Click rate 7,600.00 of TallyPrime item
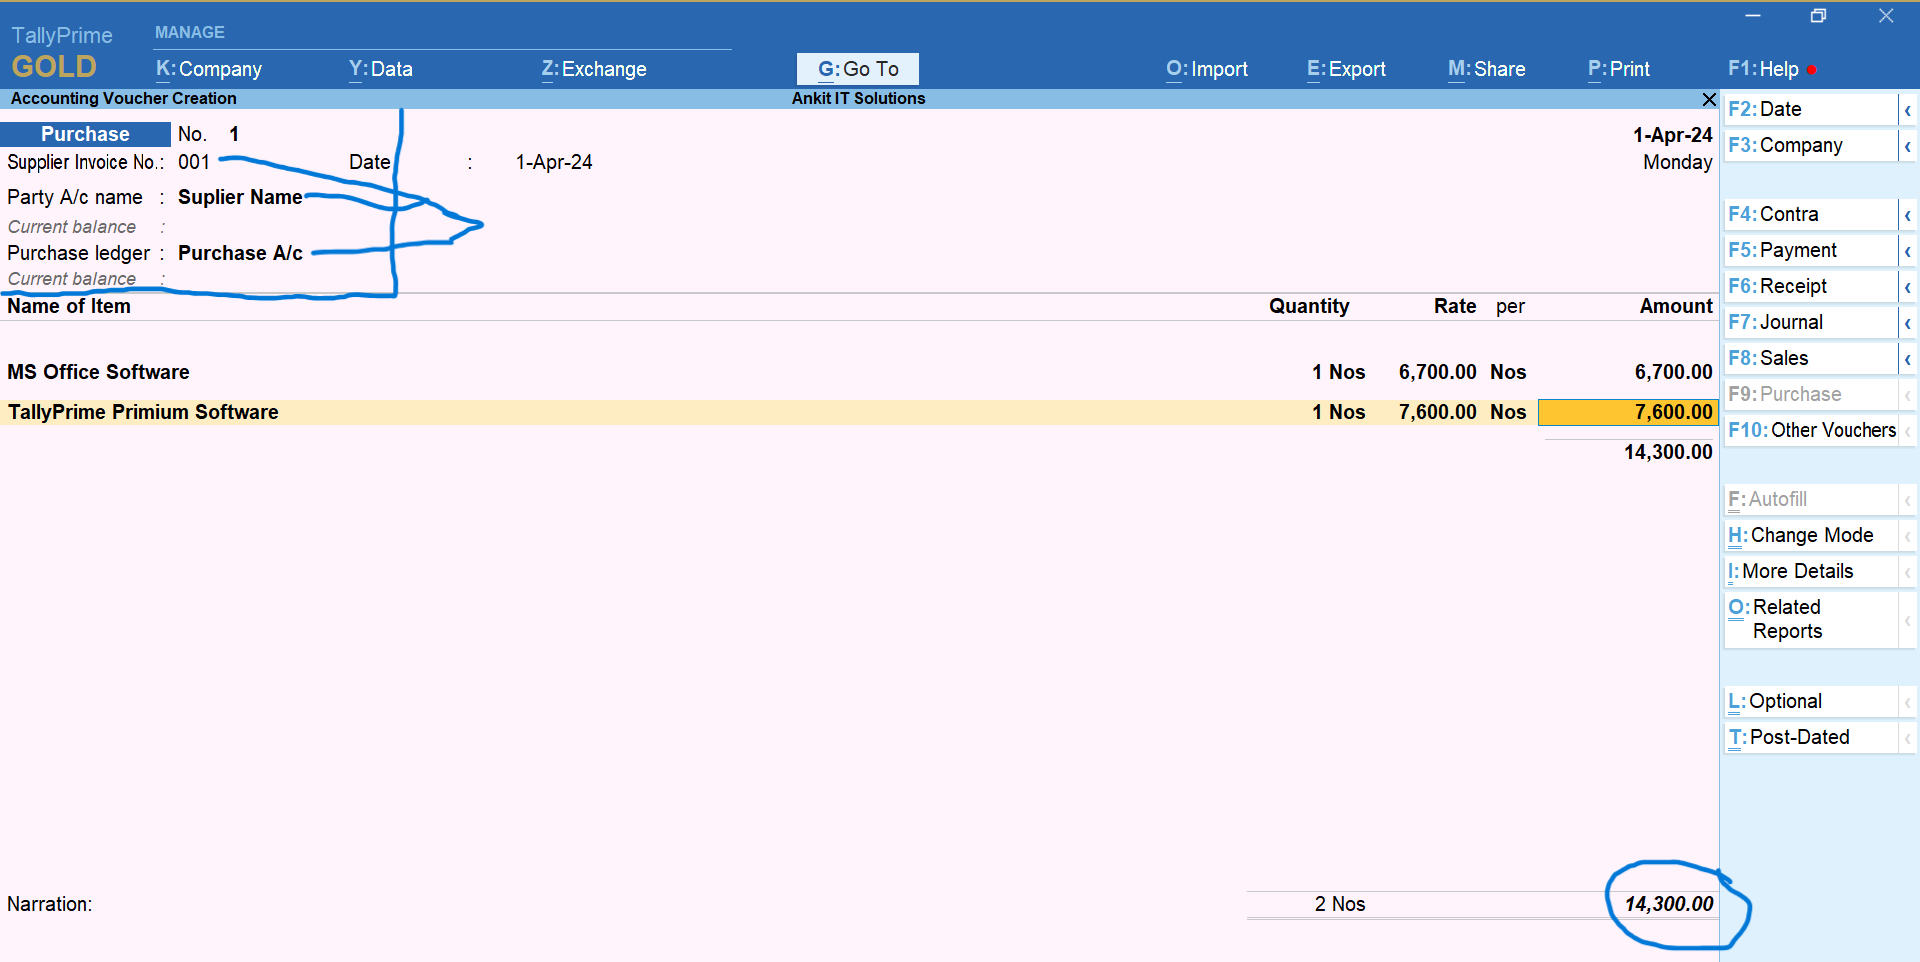This screenshot has width=1920, height=962. click(x=1437, y=412)
